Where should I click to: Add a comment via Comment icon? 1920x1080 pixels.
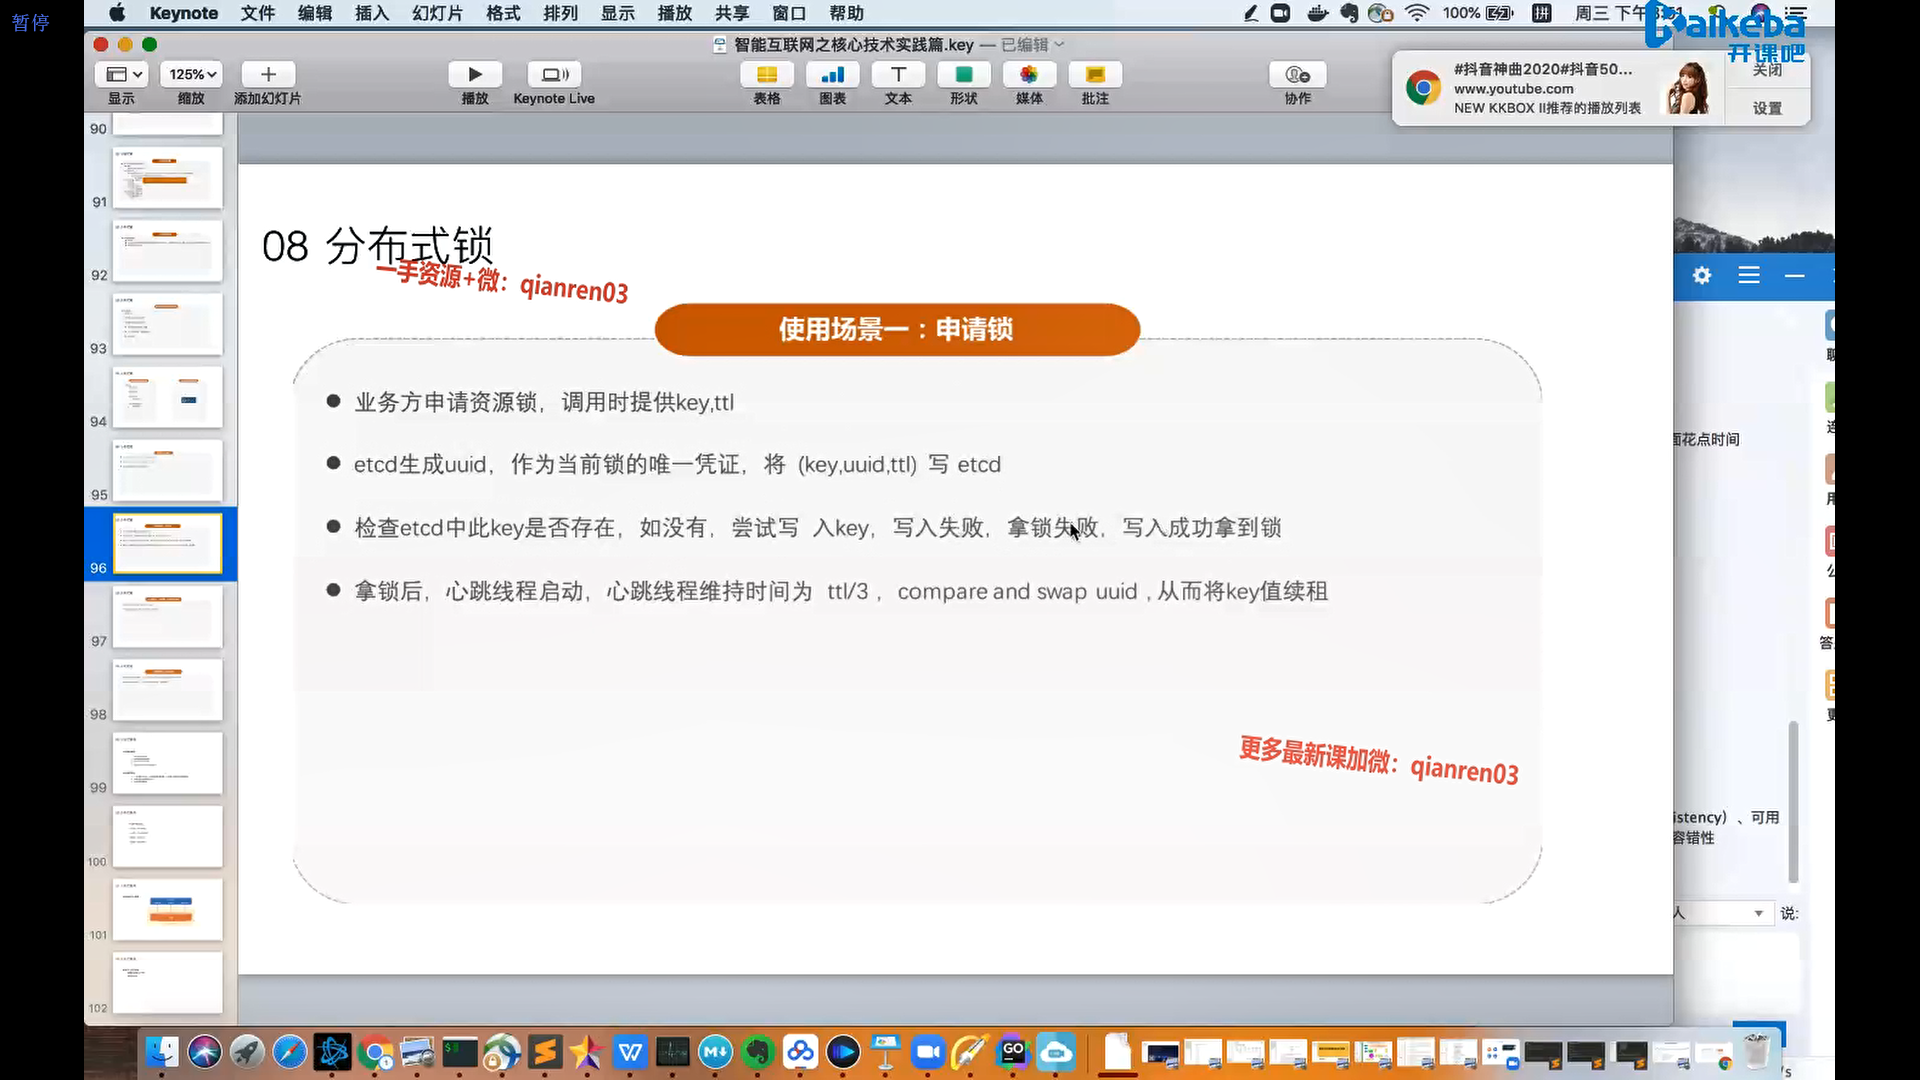1095,75
